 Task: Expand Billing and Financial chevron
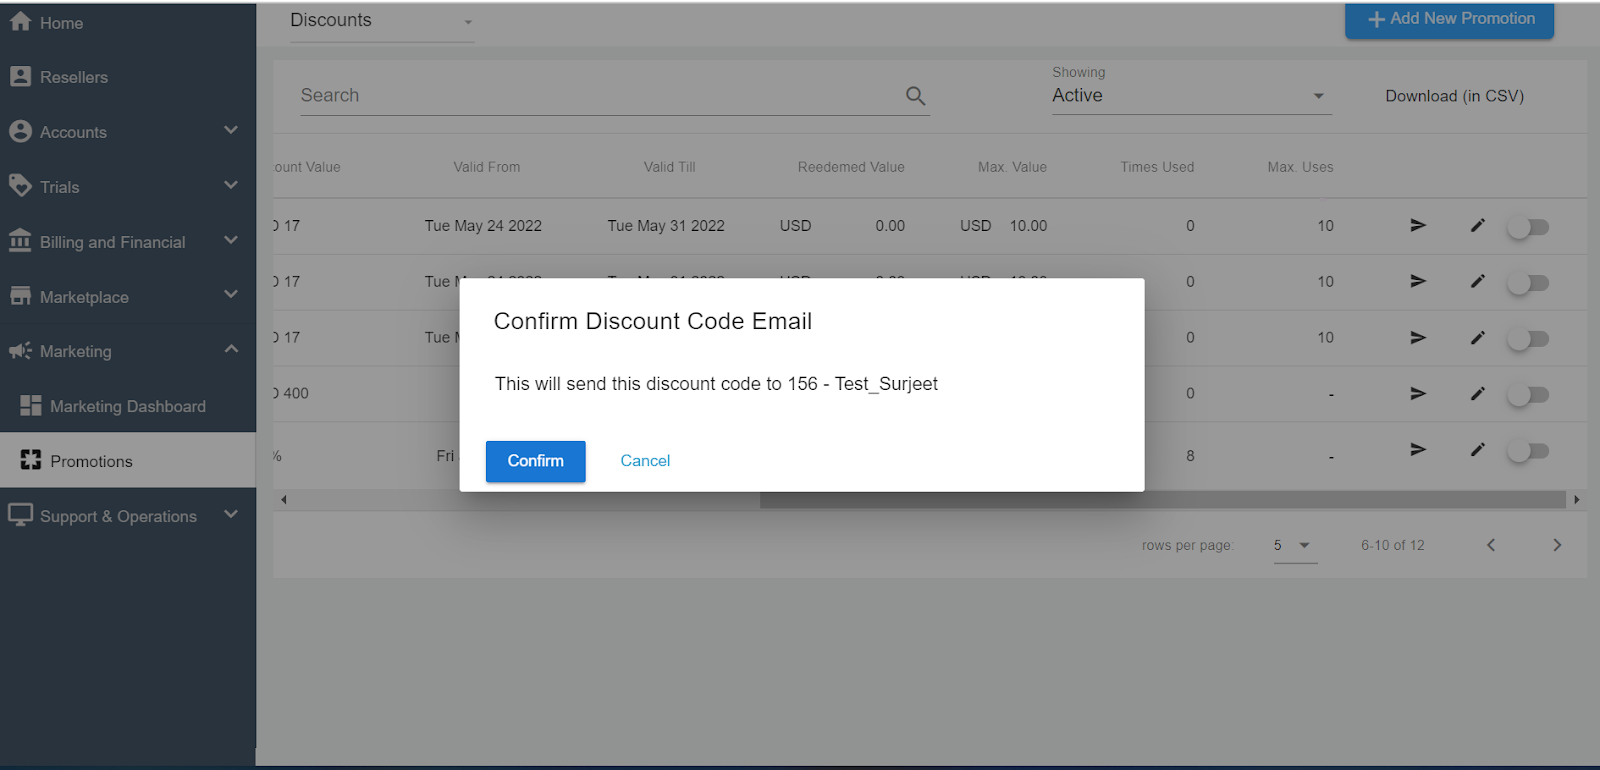click(x=231, y=240)
